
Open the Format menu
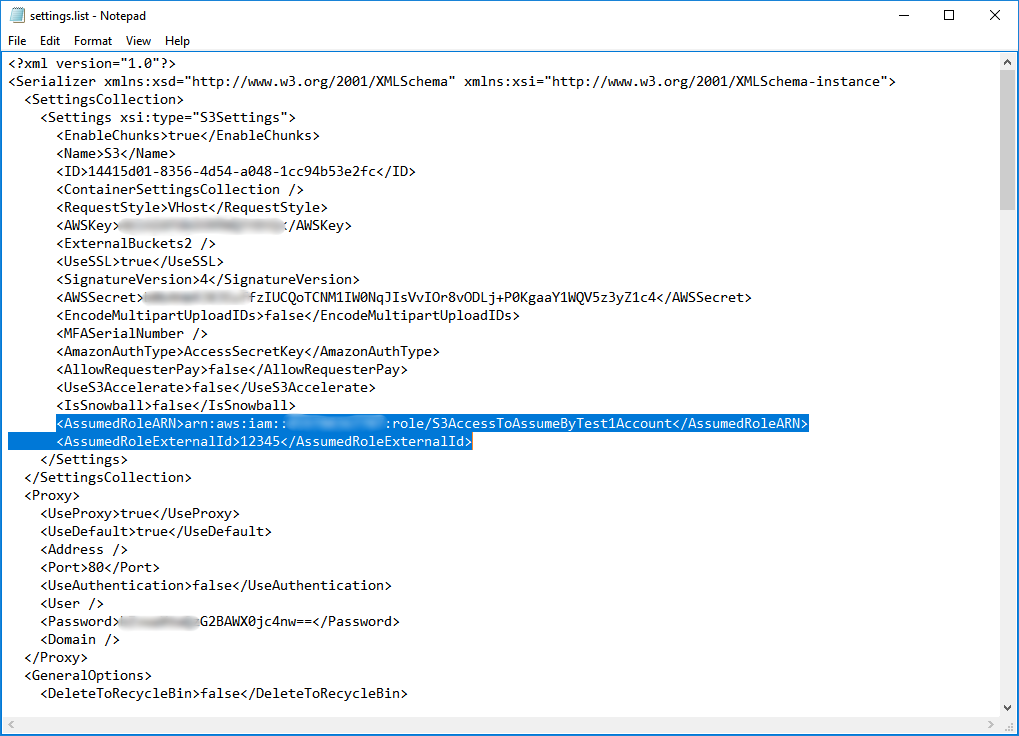[93, 41]
